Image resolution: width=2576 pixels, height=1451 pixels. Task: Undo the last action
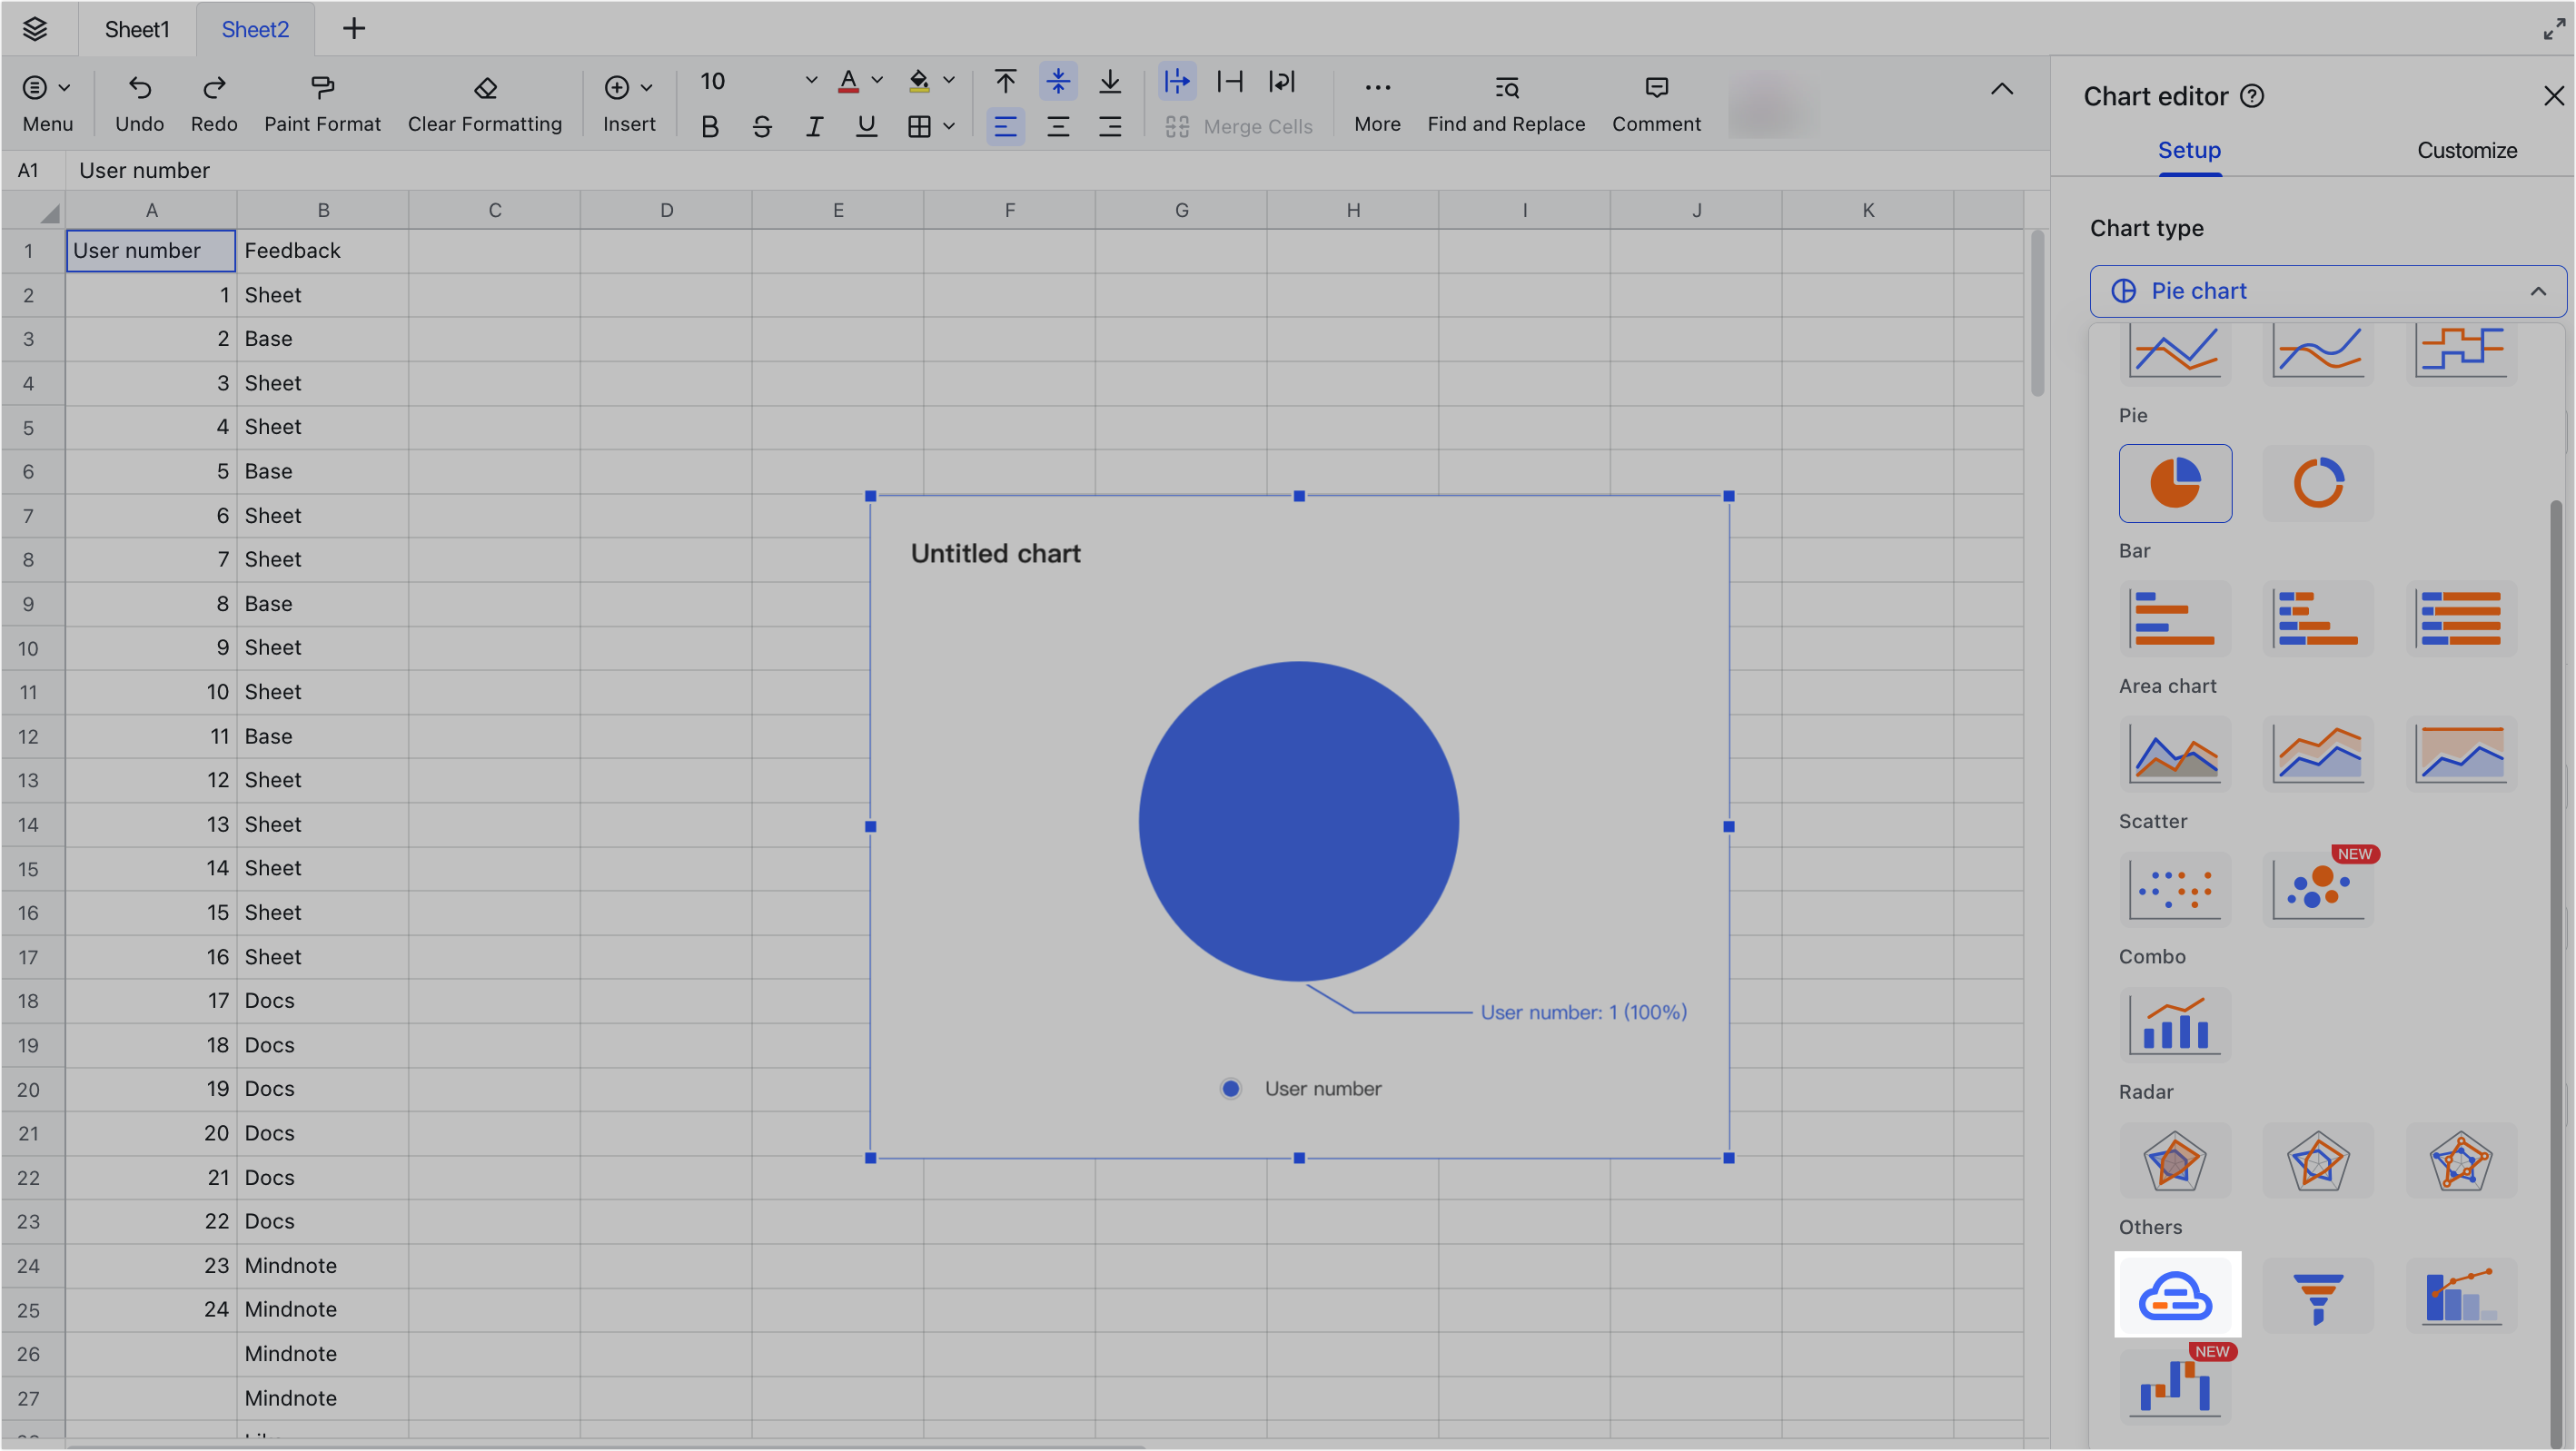click(139, 100)
